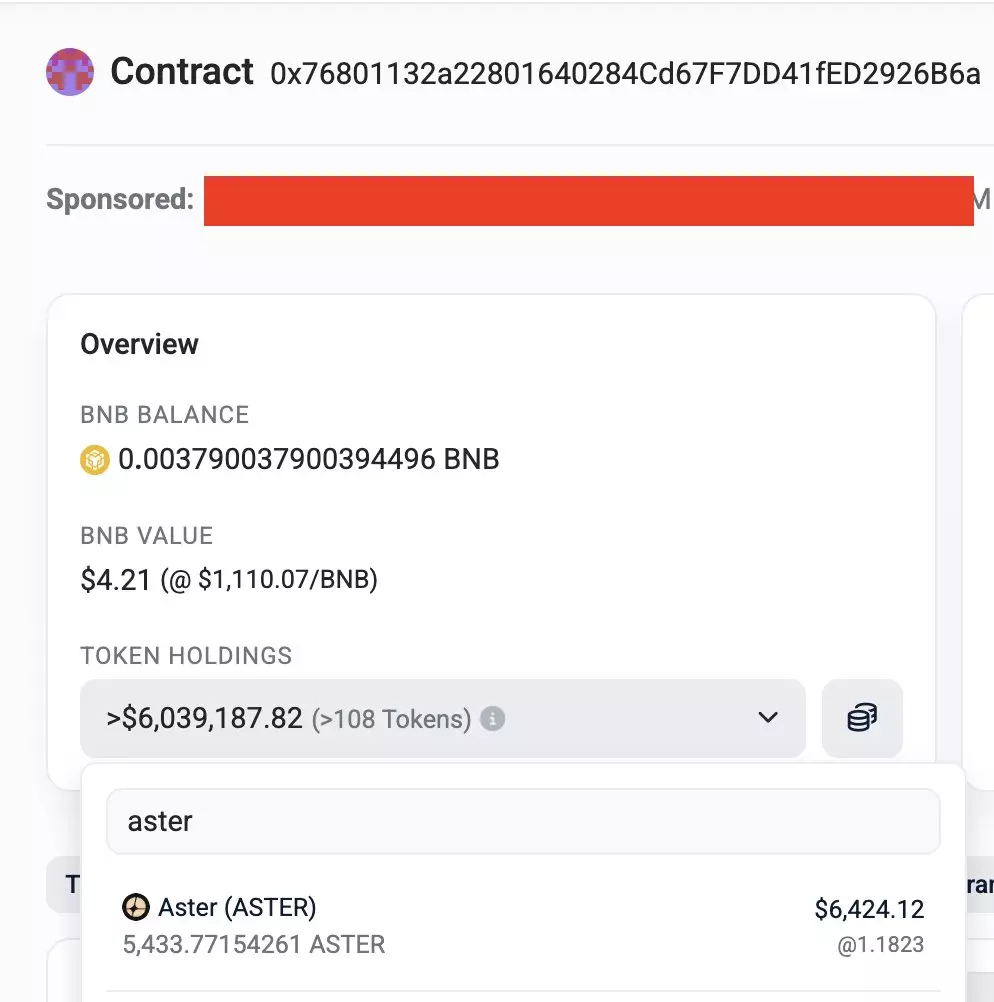
Task: Open the red sponsored banner
Action: (588, 200)
